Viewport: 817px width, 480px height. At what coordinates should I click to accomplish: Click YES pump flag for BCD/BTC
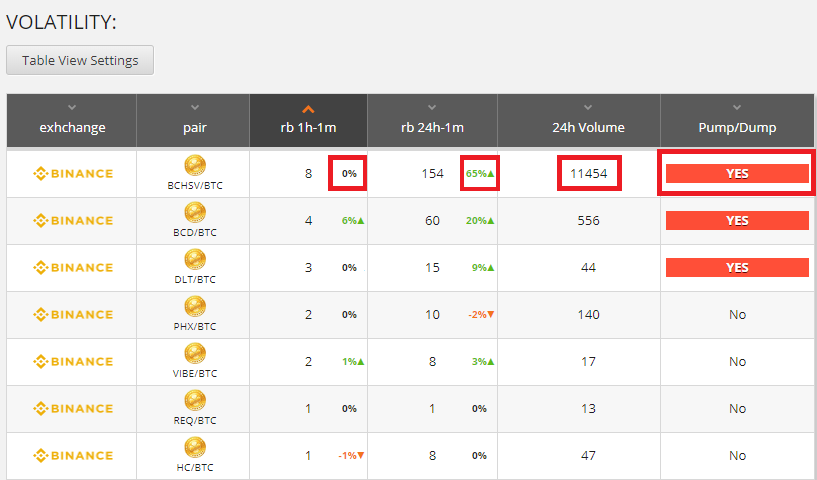(737, 220)
